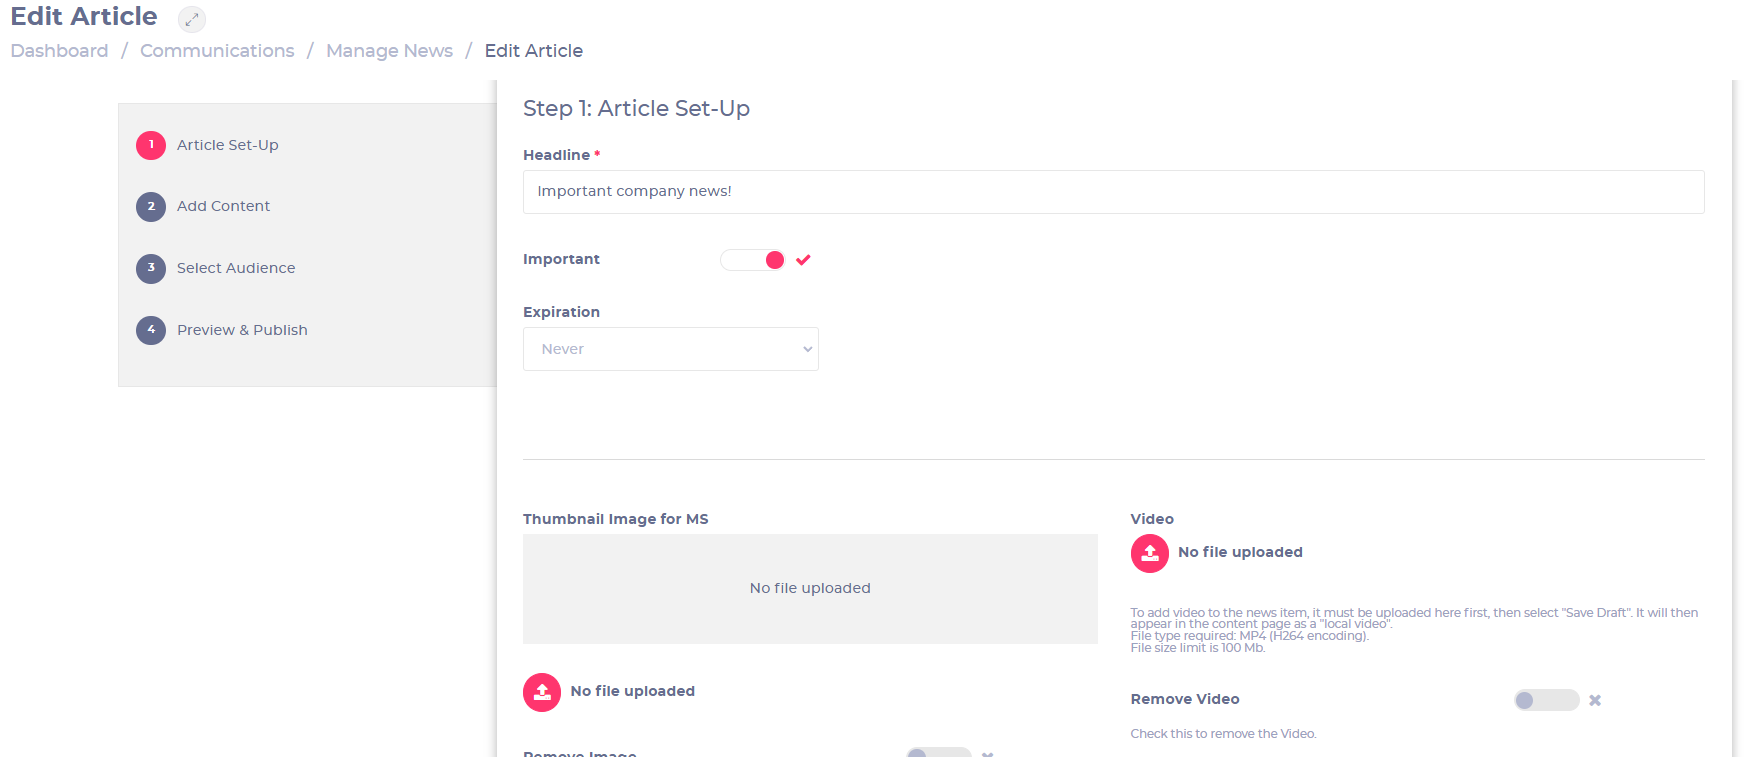The image size is (1744, 757).
Task: Click the red checkmark next to Important
Action: coord(803,260)
